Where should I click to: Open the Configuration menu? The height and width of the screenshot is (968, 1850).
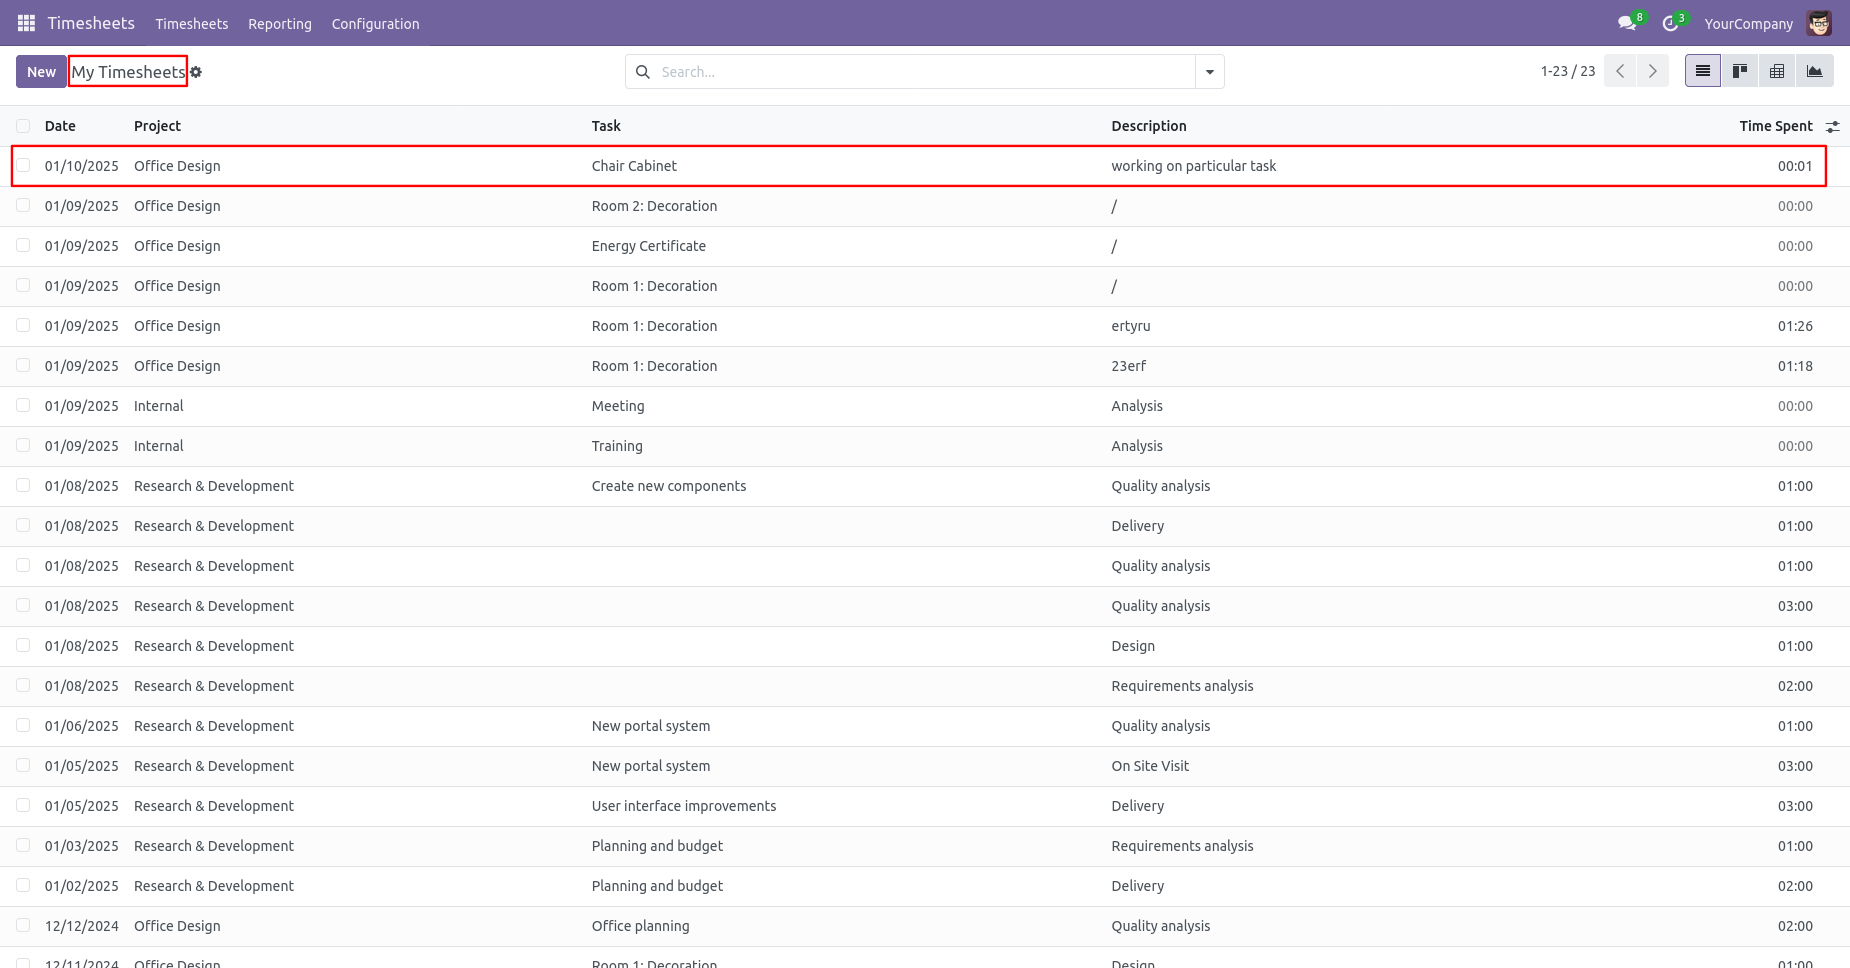pyautogui.click(x=375, y=24)
